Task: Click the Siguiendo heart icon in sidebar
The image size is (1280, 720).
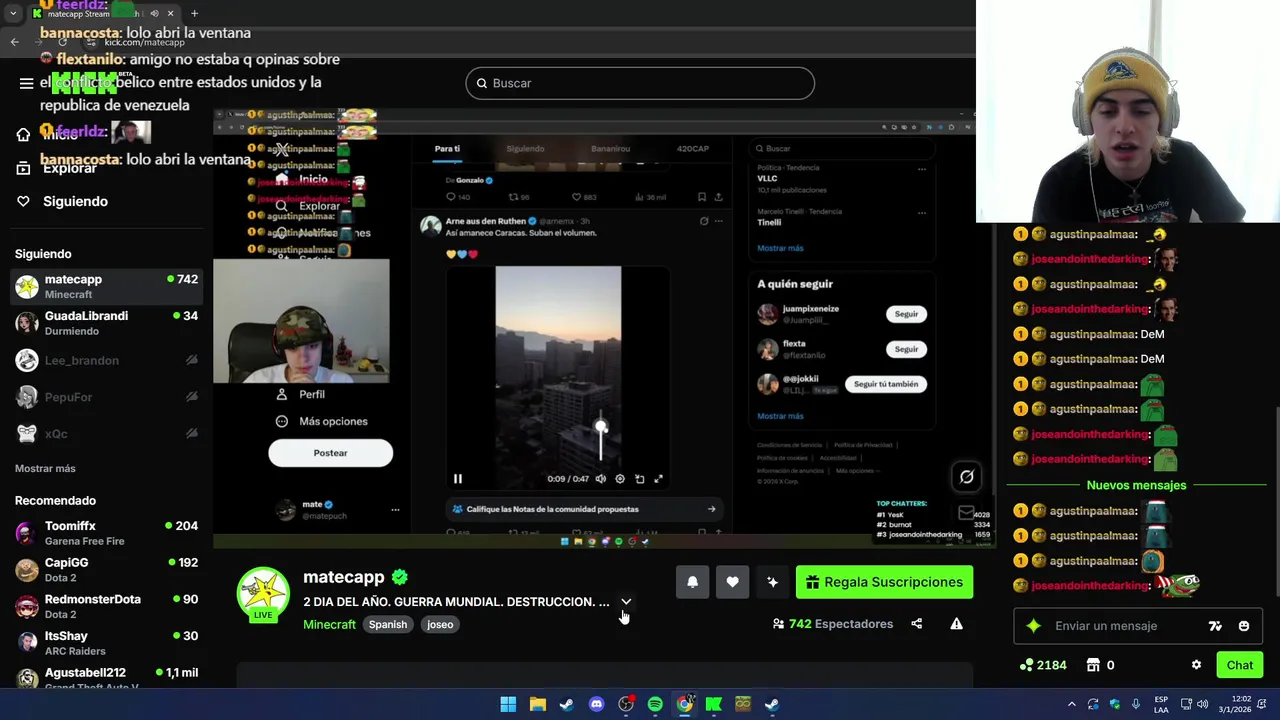Action: click(x=24, y=201)
